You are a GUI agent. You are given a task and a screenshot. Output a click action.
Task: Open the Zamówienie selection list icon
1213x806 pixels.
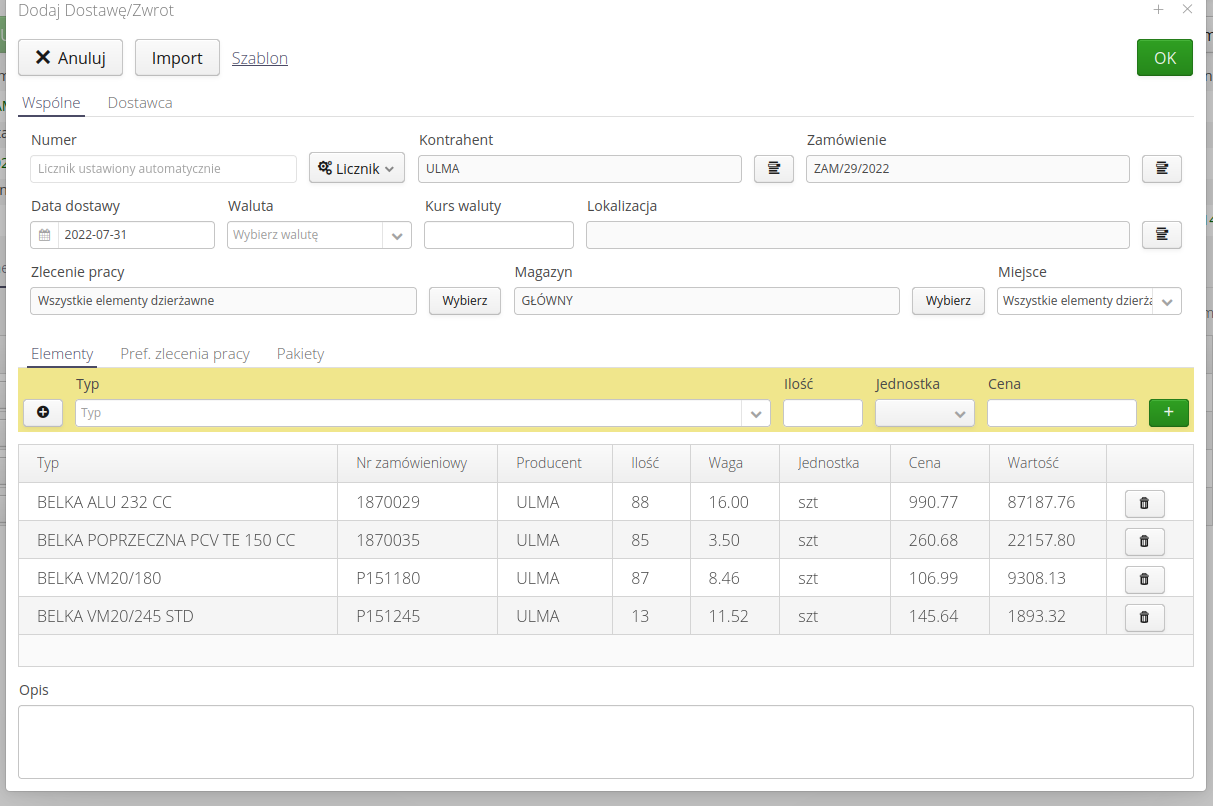(1161, 168)
